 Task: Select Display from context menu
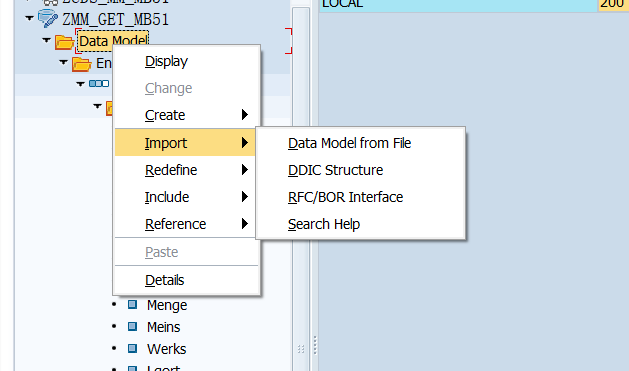187,61
